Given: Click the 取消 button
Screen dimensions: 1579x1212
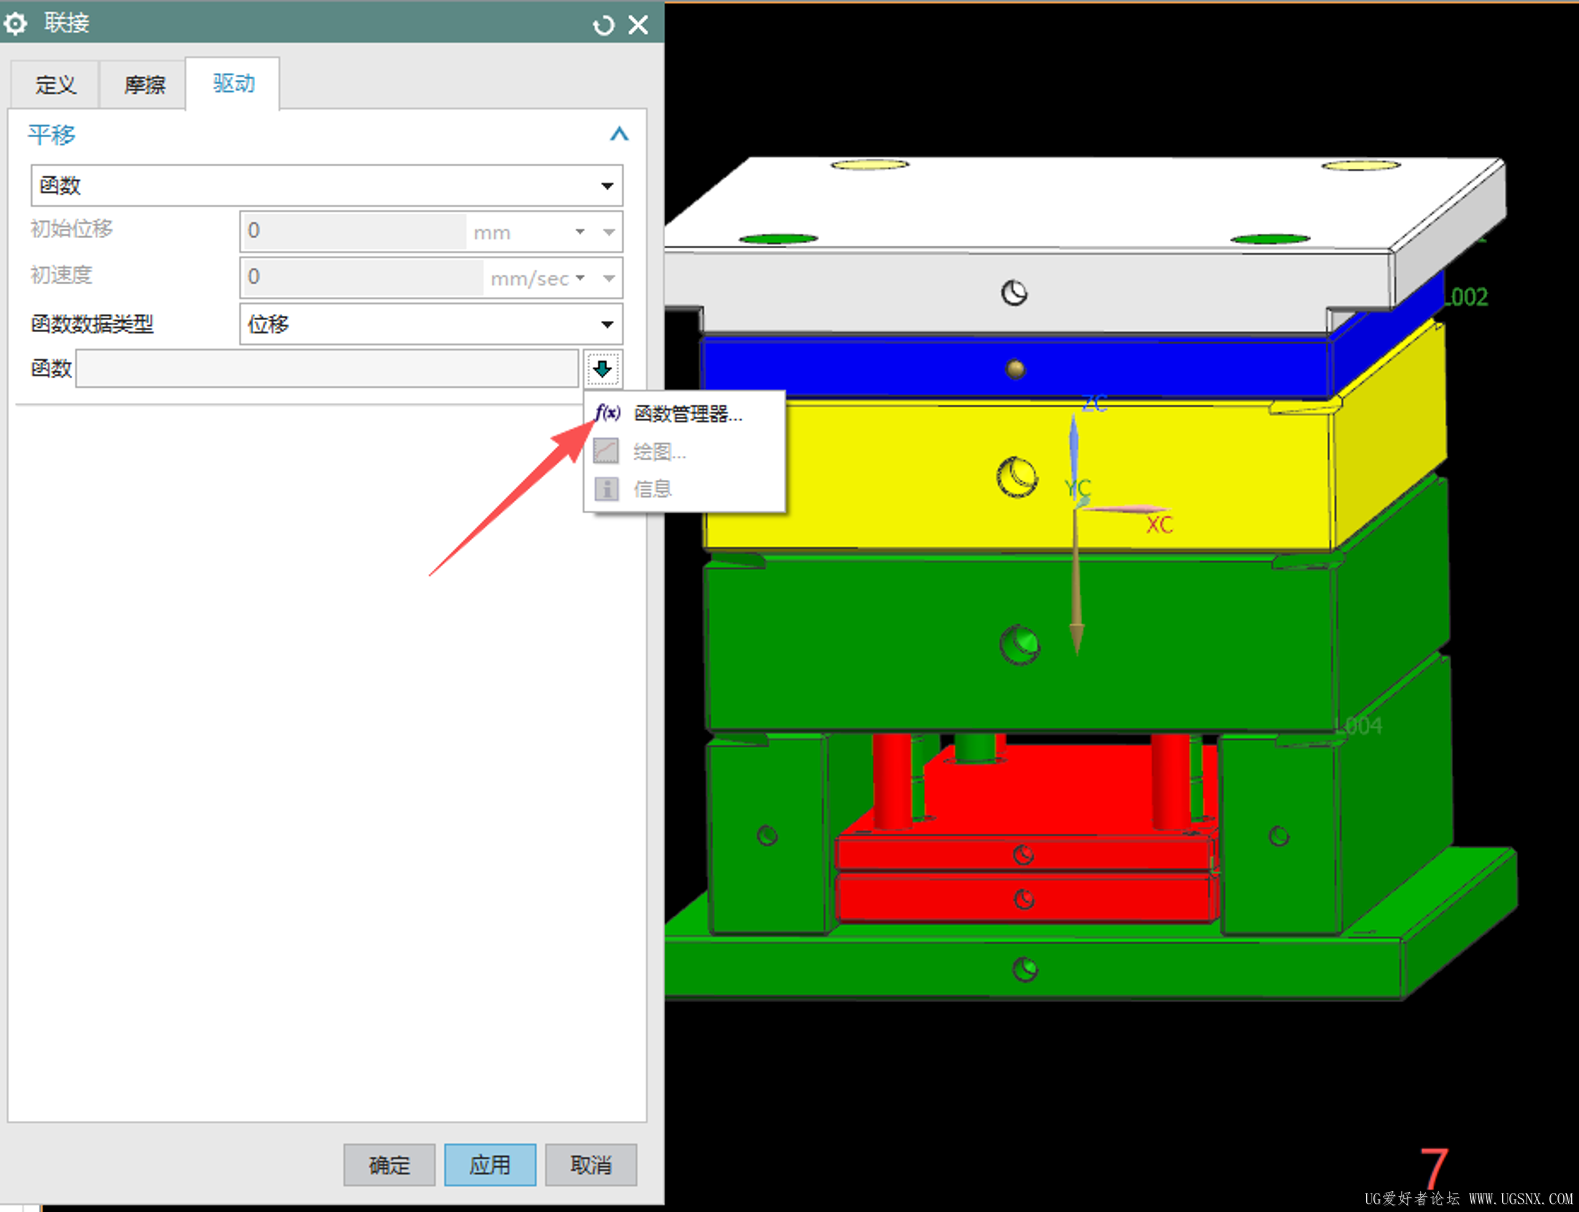Looking at the screenshot, I should click(x=591, y=1165).
